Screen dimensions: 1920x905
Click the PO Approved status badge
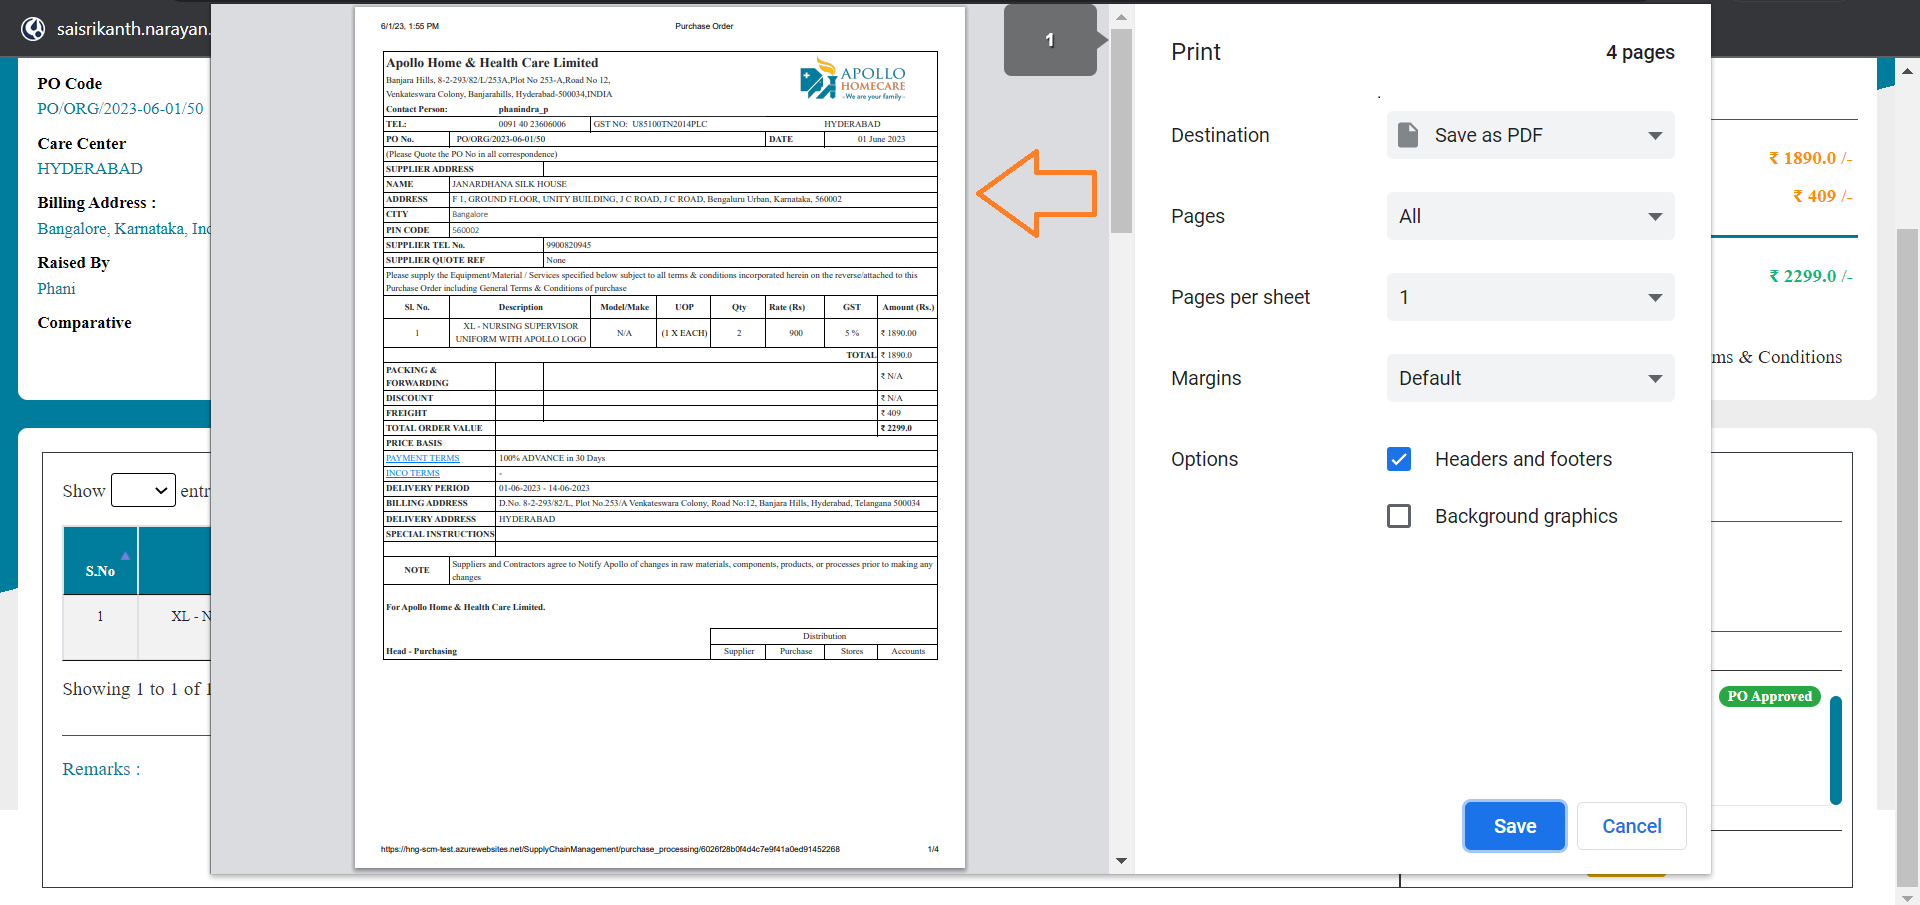coord(1769,696)
